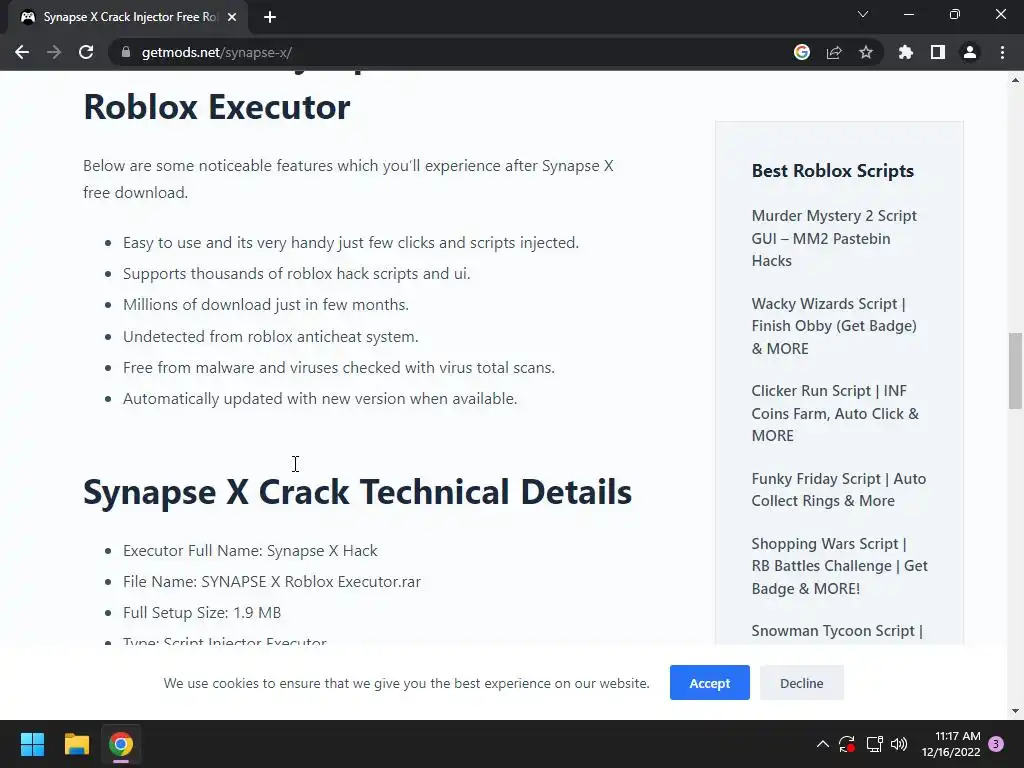1024x768 pixels.
Task: Click 'Millions of download just in few months.'
Action: point(266,305)
